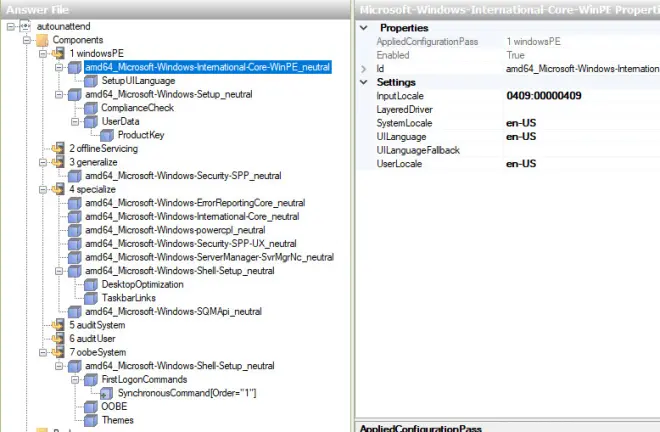Click the UserData cube icon
Viewport: 660px width, 432px height.
[x=90, y=122]
